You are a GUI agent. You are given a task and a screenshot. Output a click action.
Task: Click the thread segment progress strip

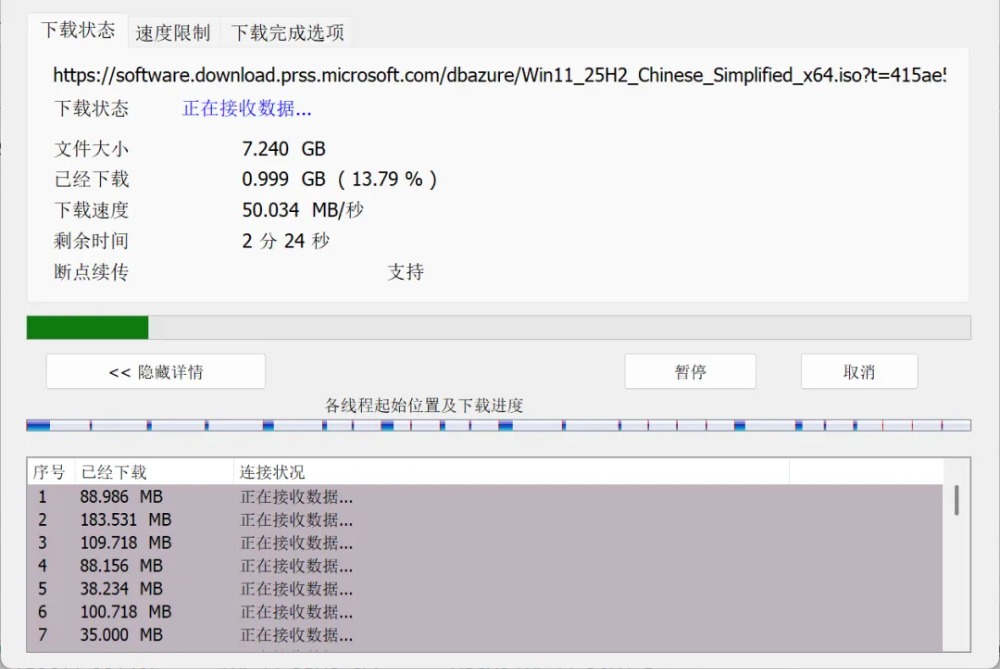pos(498,426)
